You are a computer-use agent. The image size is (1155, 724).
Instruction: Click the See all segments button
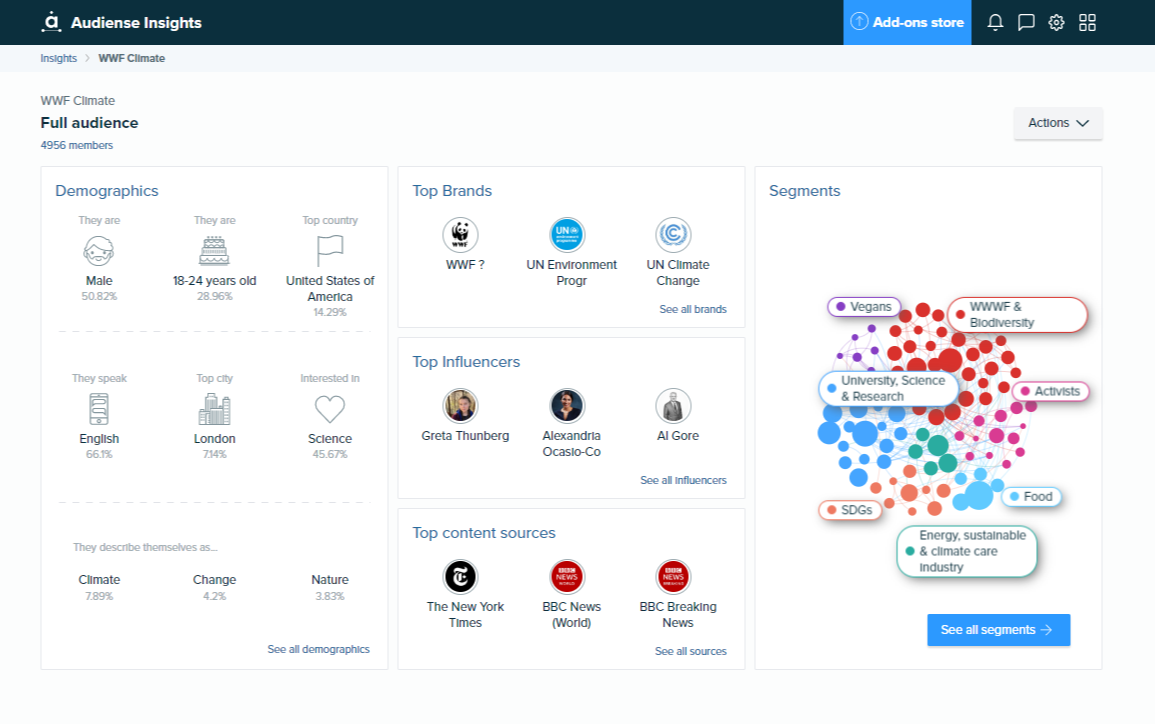tap(998, 630)
